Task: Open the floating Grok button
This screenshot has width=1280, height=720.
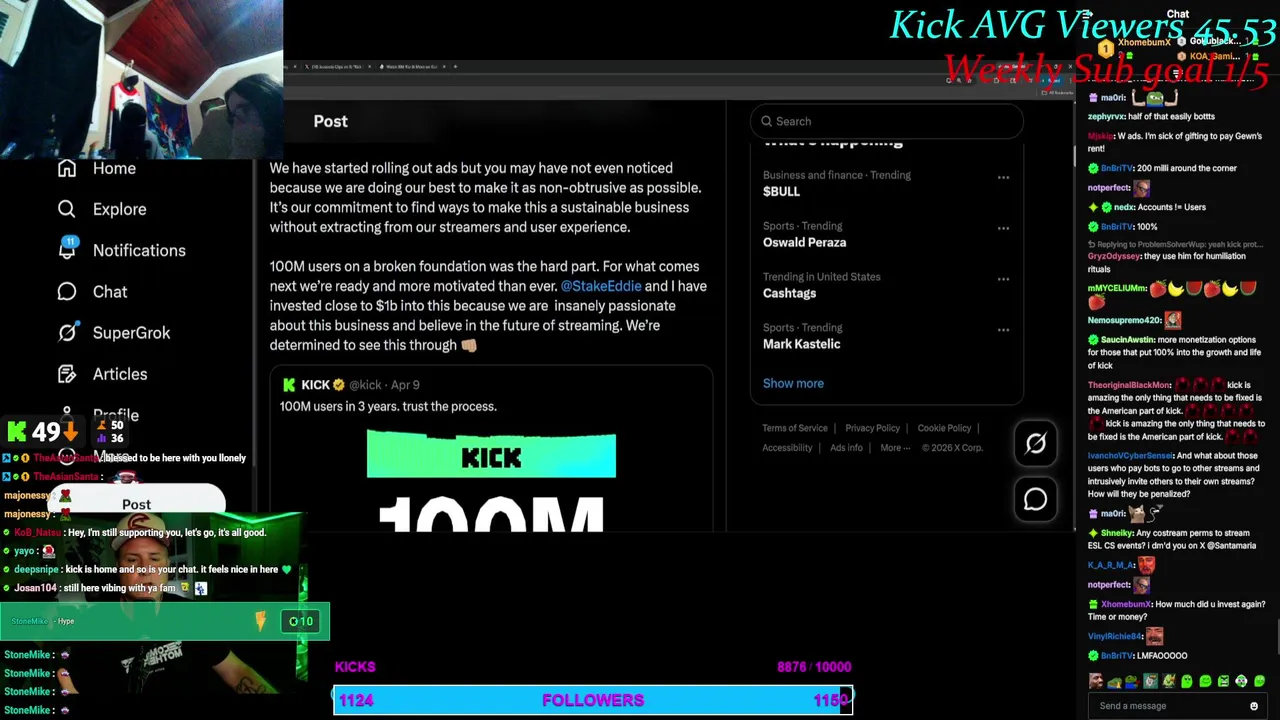Action: [x=1035, y=443]
